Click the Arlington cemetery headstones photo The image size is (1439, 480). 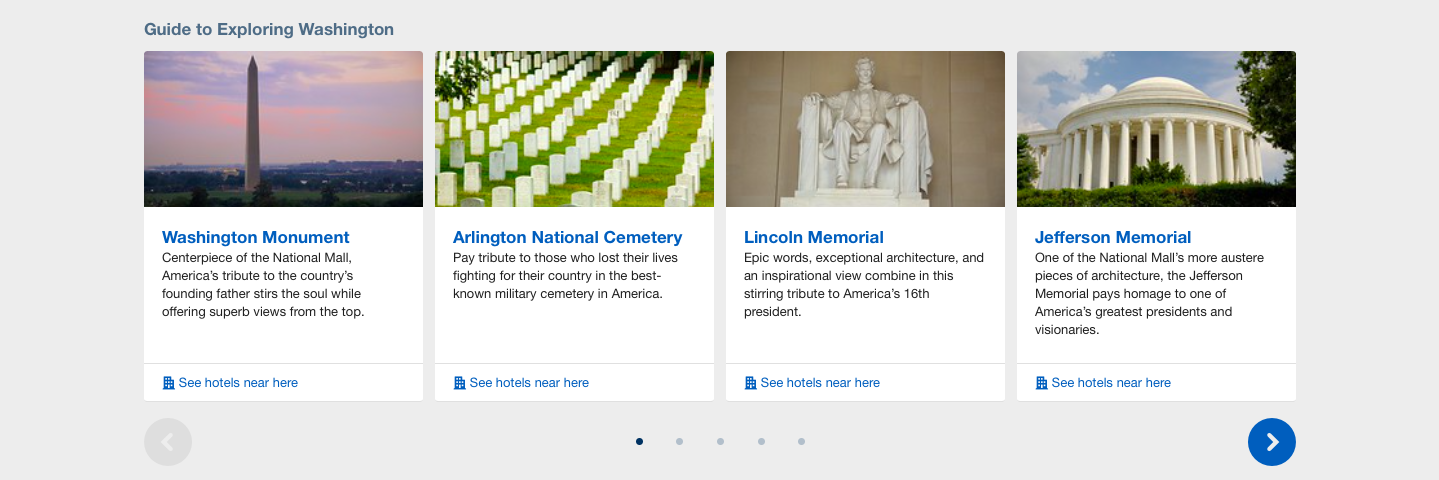(574, 129)
